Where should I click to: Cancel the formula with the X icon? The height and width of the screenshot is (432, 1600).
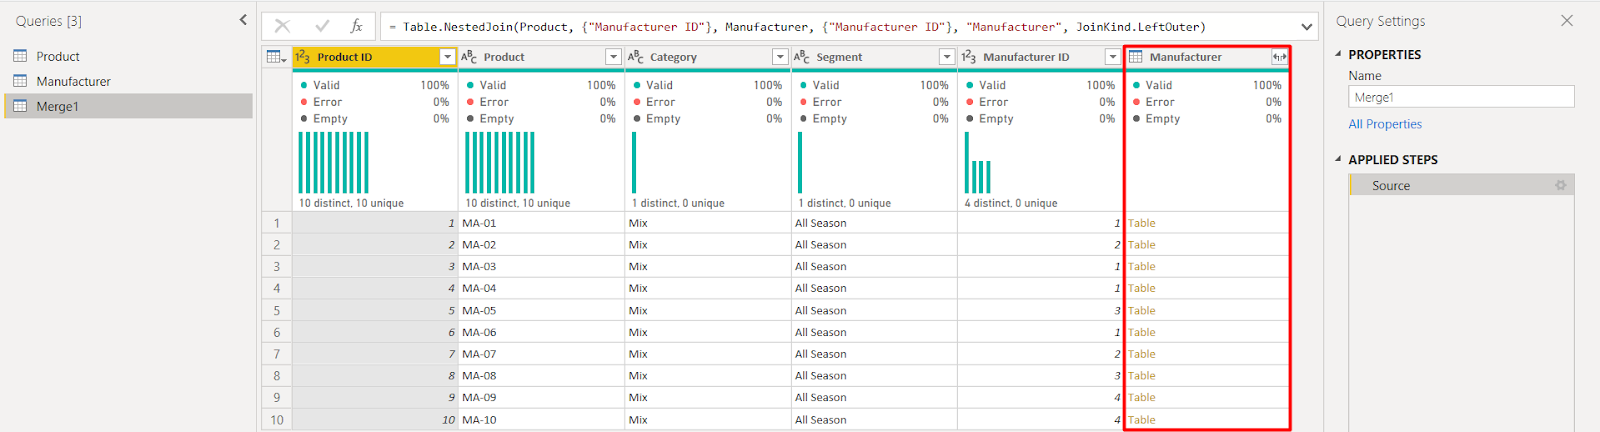283,27
